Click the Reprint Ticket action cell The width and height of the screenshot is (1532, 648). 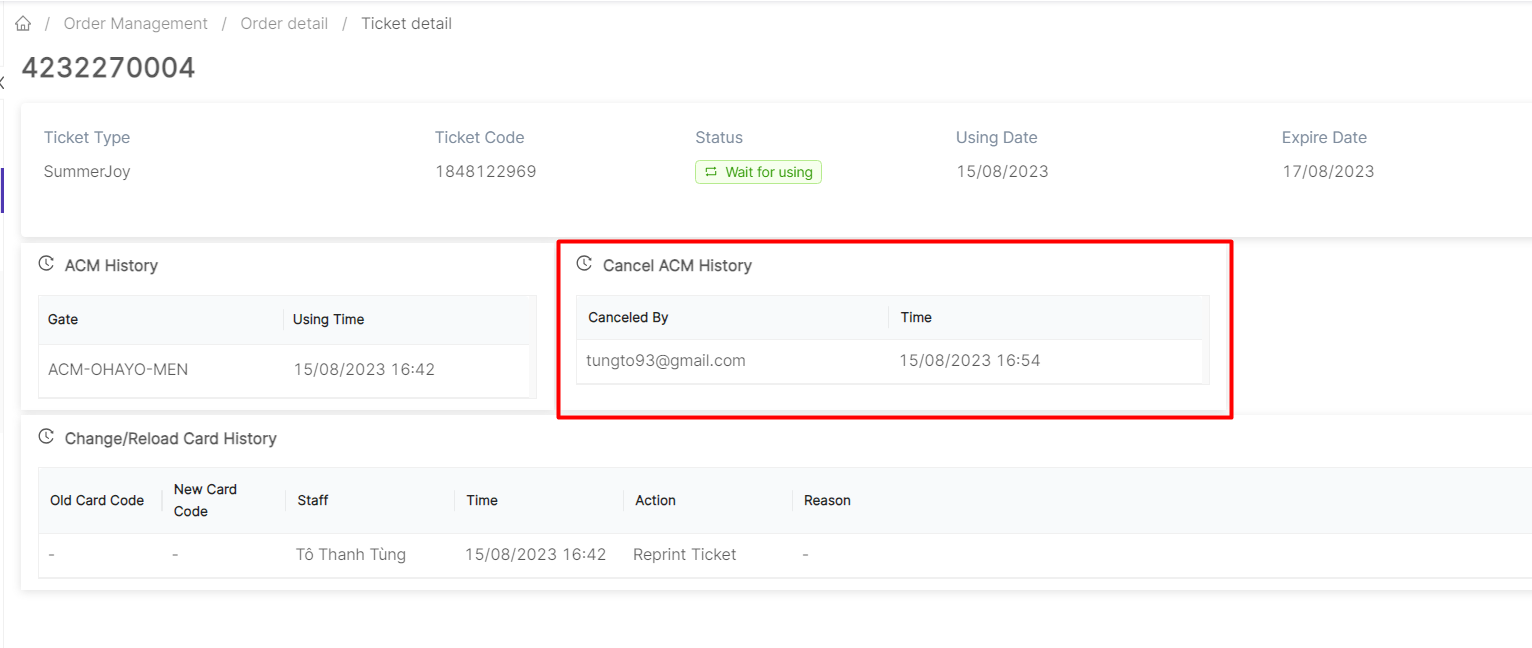[684, 554]
